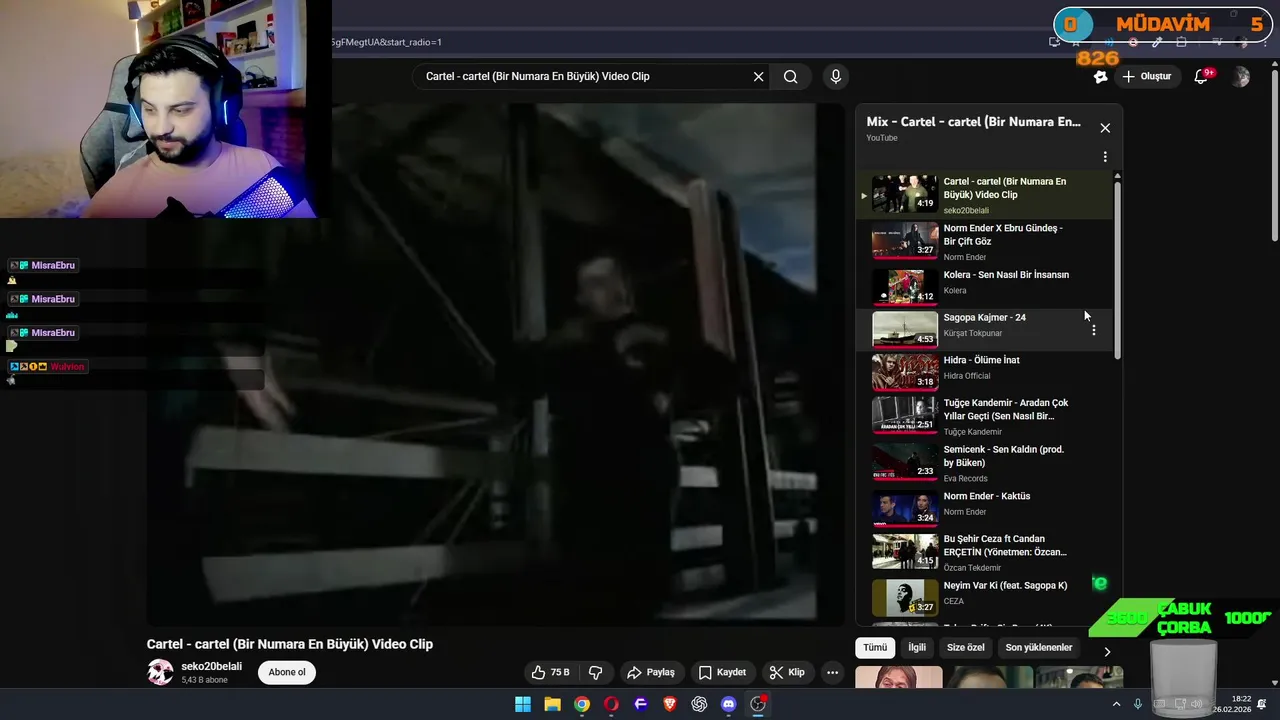Select the Tümü filter chip

(x=875, y=648)
